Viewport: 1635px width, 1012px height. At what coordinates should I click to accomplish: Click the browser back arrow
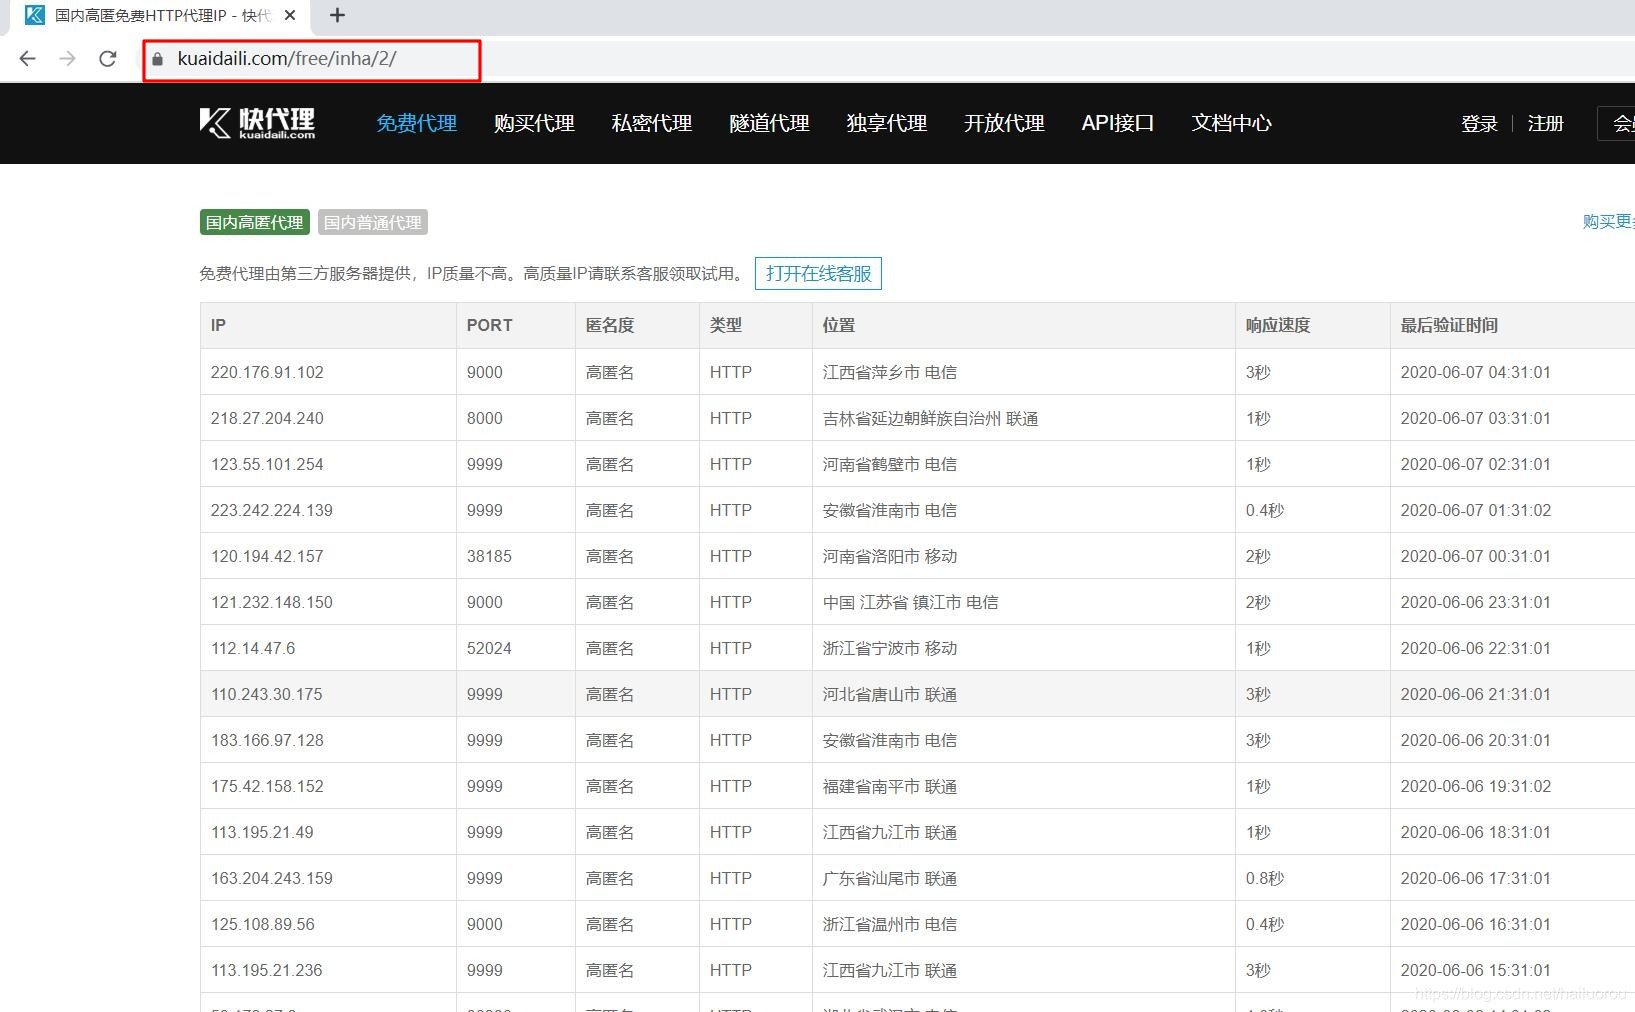pyautogui.click(x=28, y=59)
